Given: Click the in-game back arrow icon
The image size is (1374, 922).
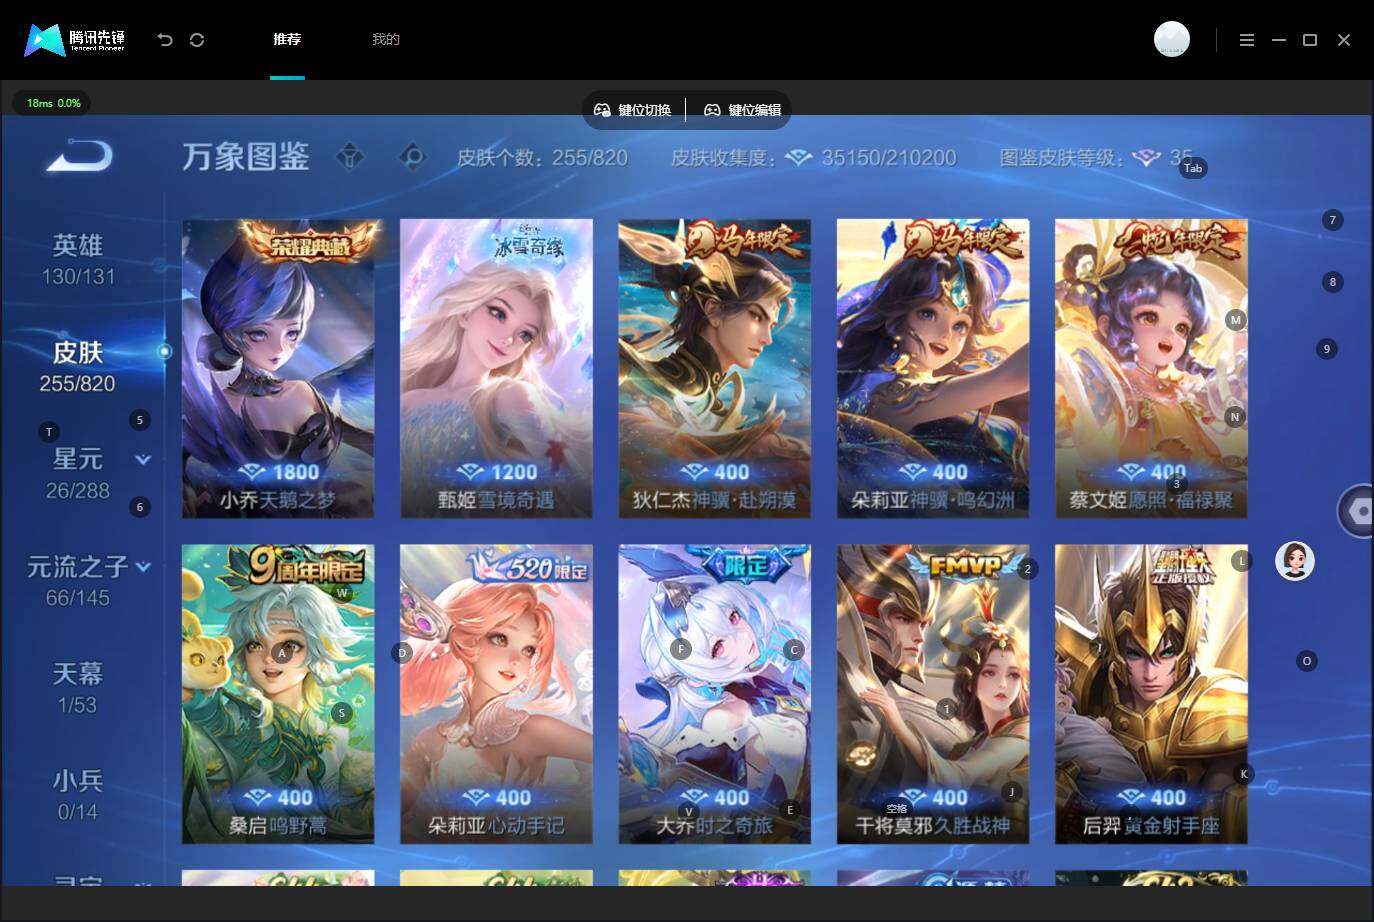Looking at the screenshot, I should (79, 156).
